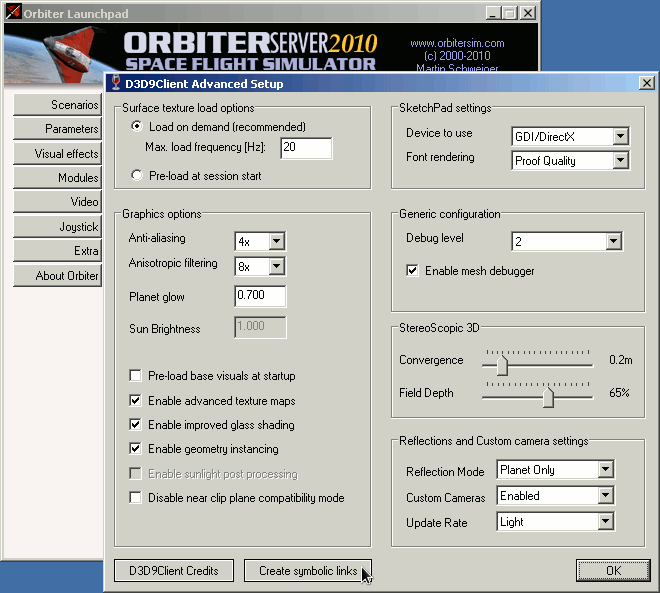Viewport: 660px width, 593px height.
Task: Expand the Device to use dropdown
Action: (620, 136)
